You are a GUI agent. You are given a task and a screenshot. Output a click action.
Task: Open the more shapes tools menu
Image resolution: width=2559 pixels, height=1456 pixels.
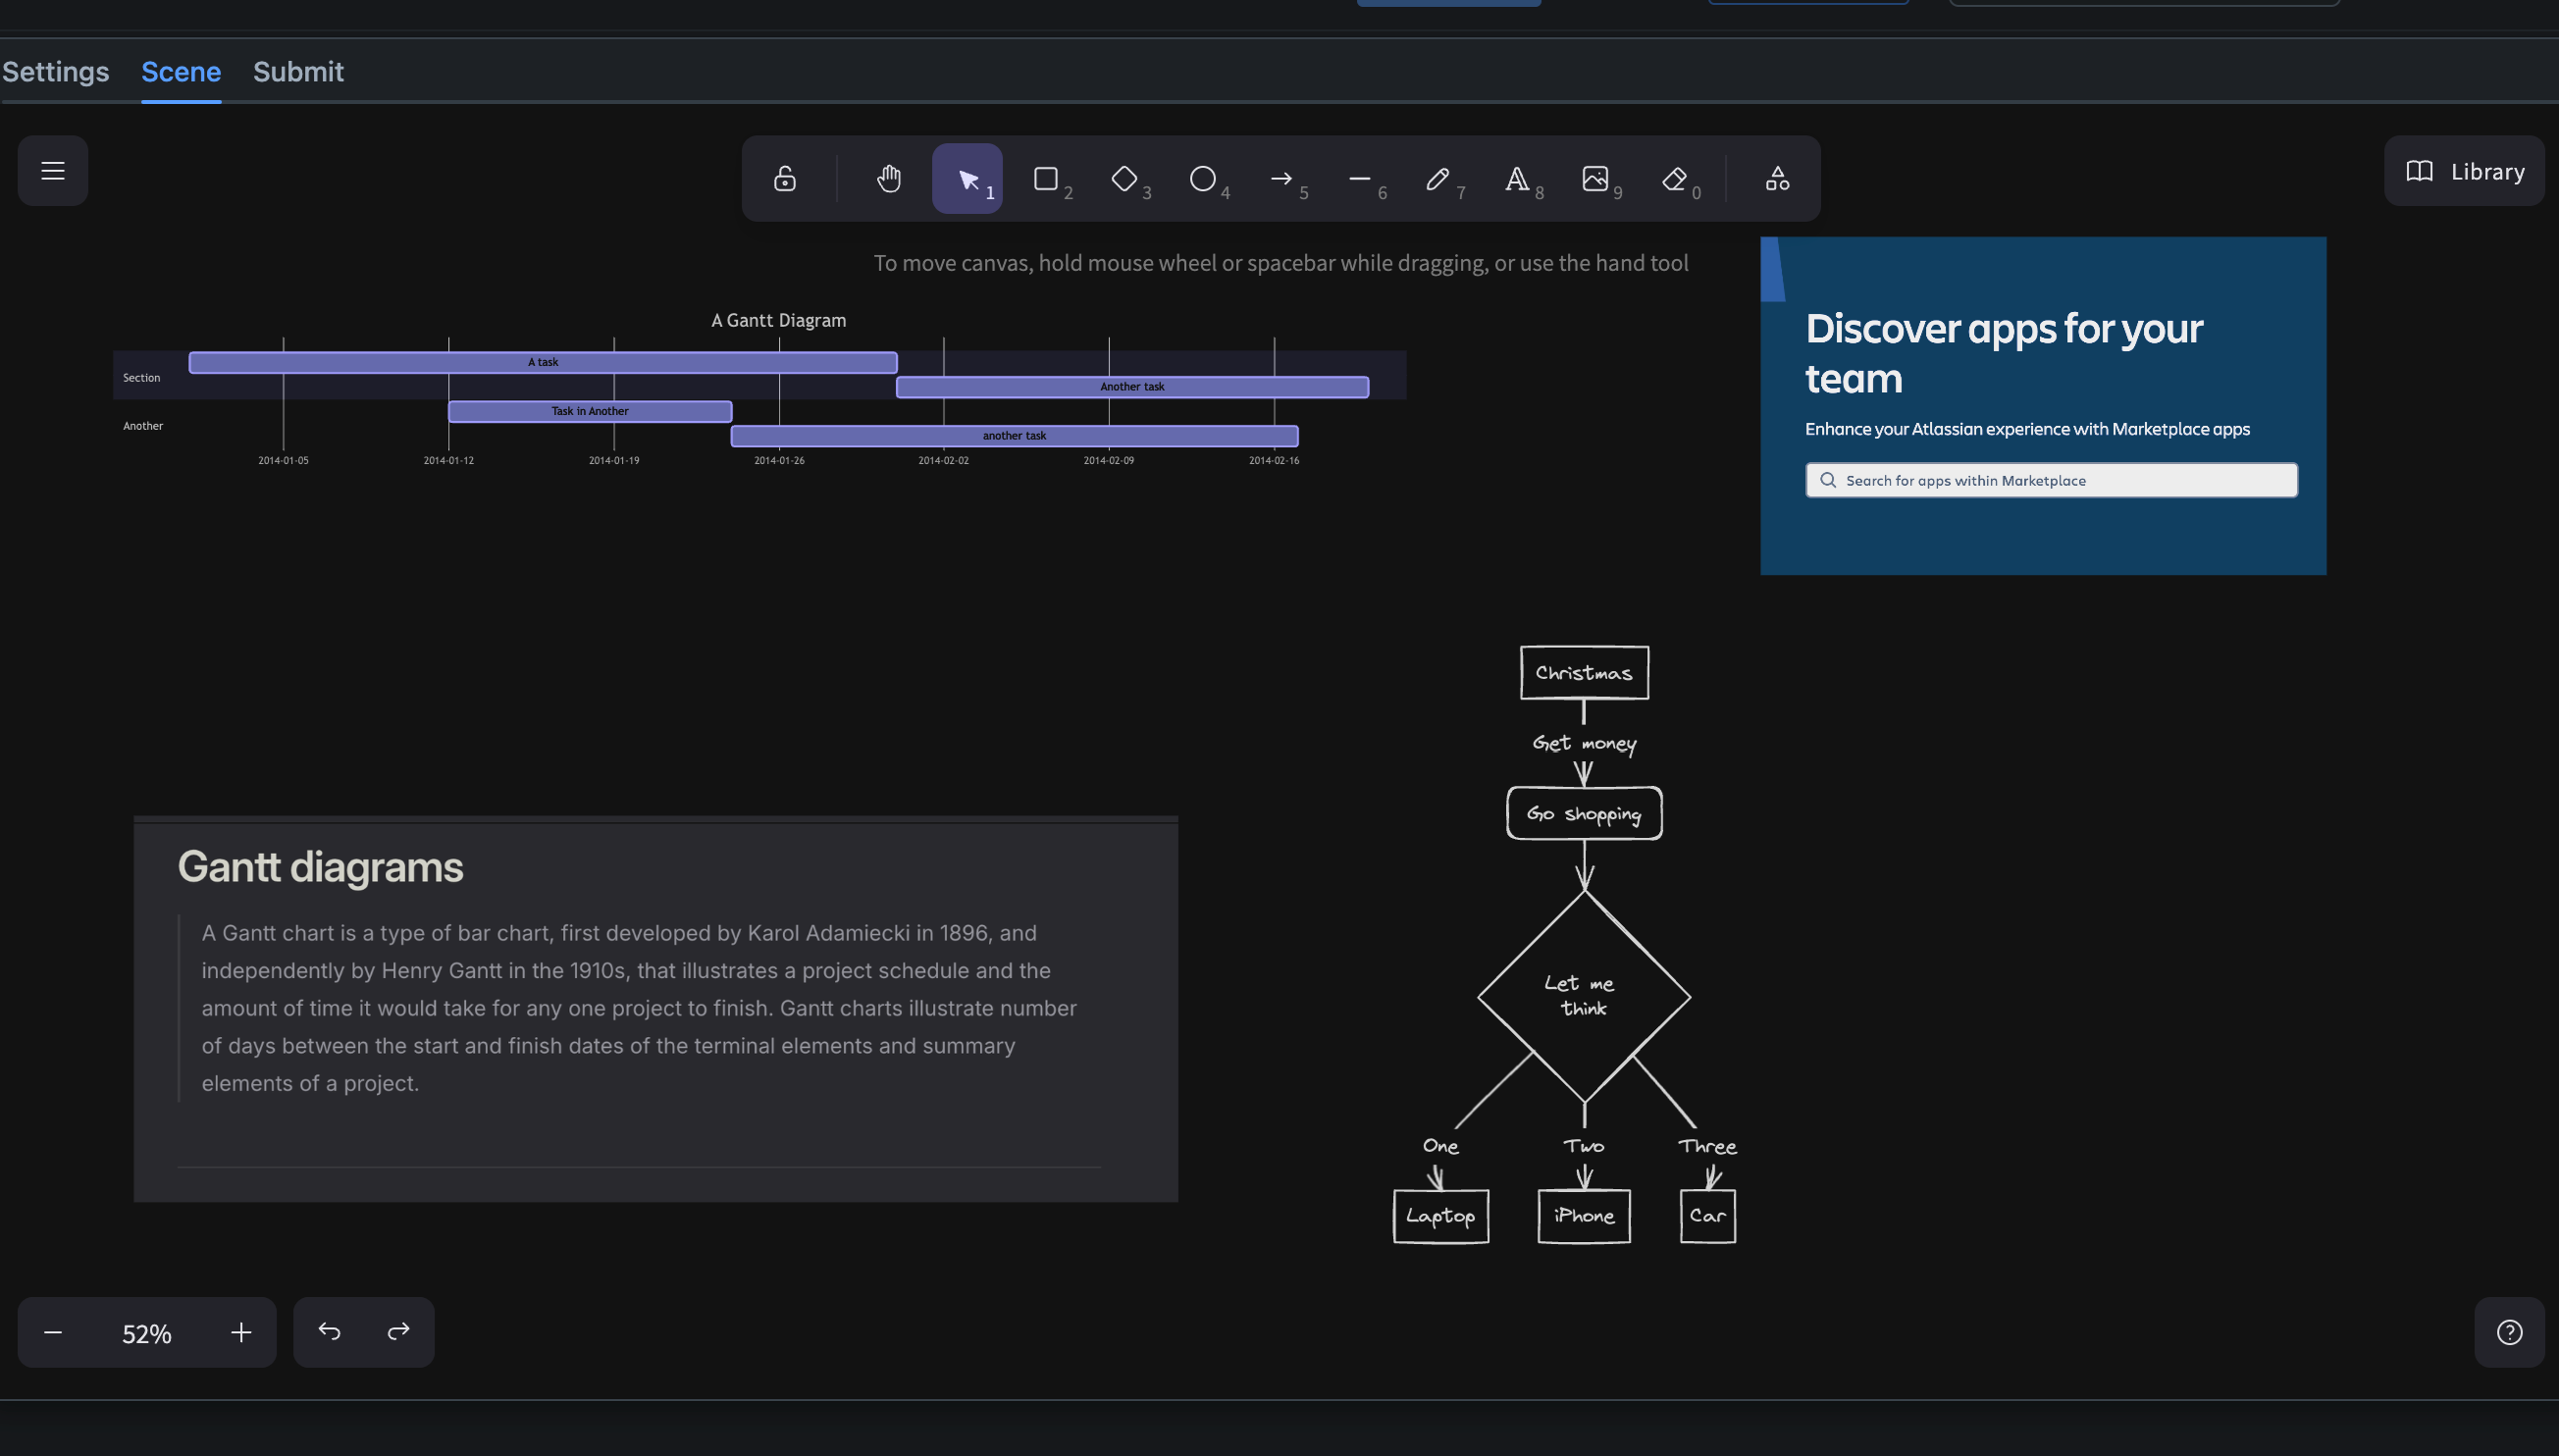pyautogui.click(x=1777, y=179)
